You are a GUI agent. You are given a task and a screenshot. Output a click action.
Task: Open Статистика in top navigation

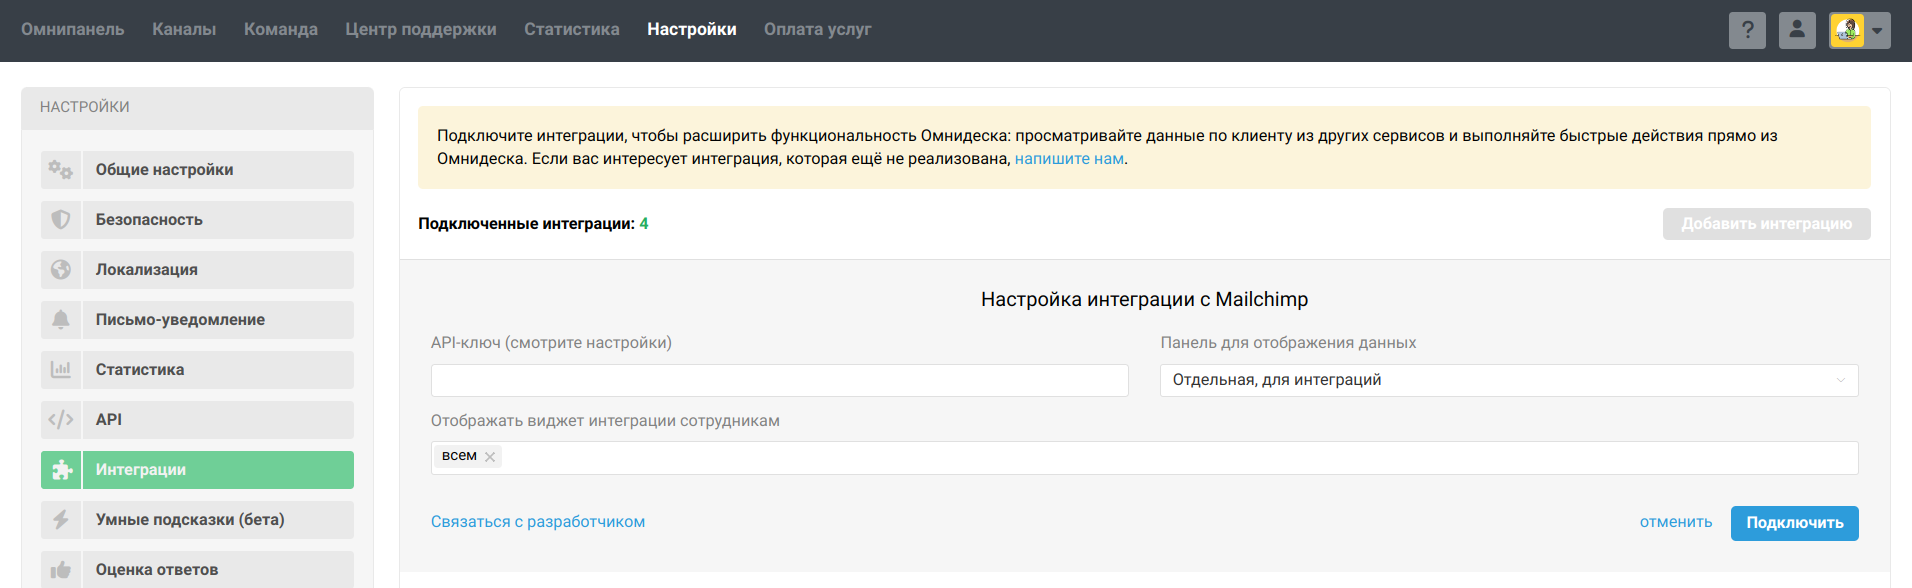click(572, 30)
